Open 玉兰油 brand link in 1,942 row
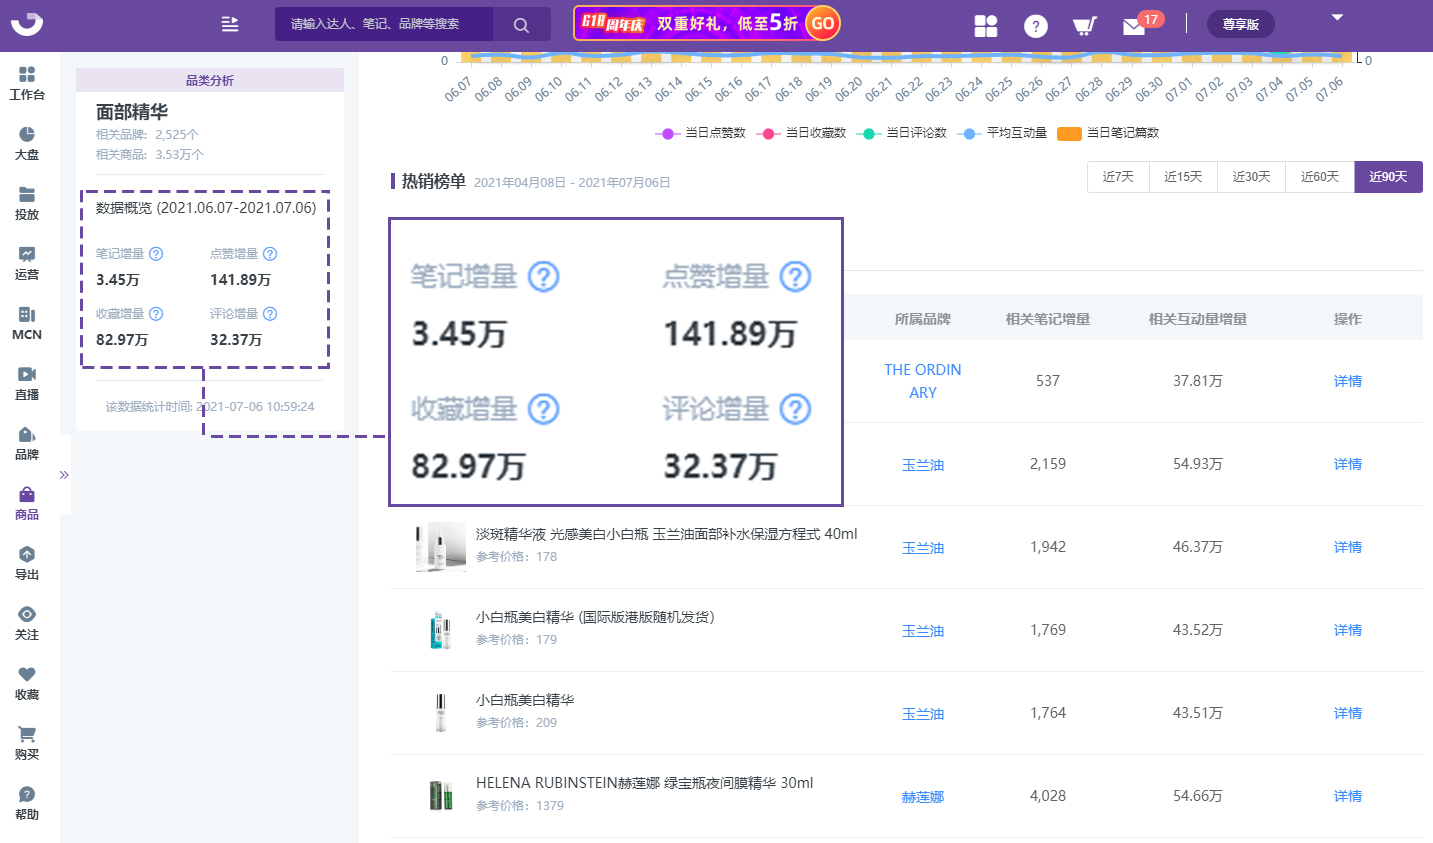This screenshot has height=843, width=1433. 923,548
